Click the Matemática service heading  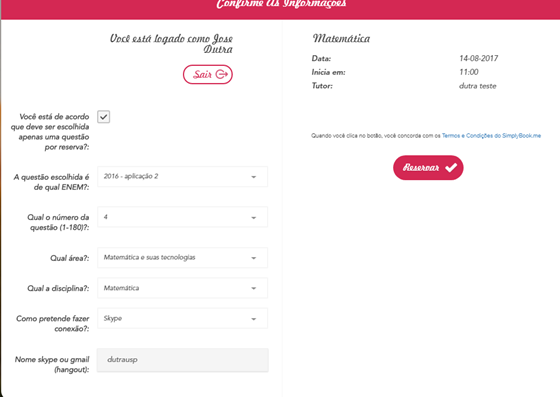341,38
